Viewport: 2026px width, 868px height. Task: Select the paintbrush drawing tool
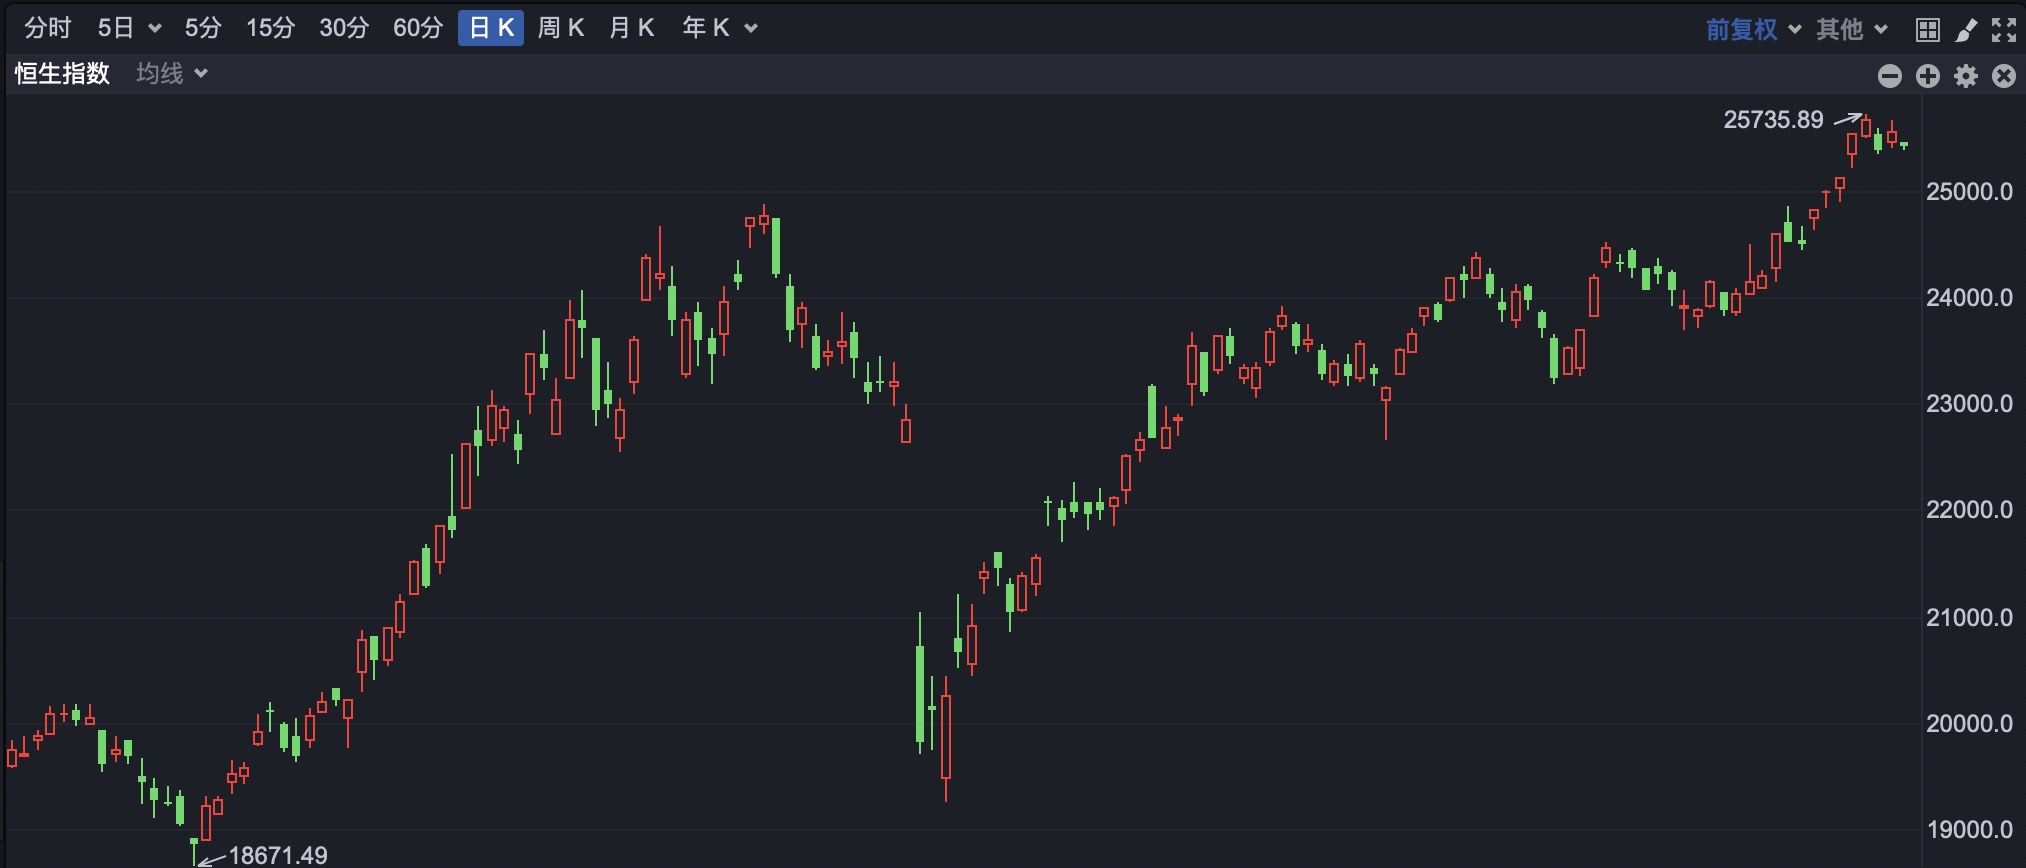[x=1965, y=30]
